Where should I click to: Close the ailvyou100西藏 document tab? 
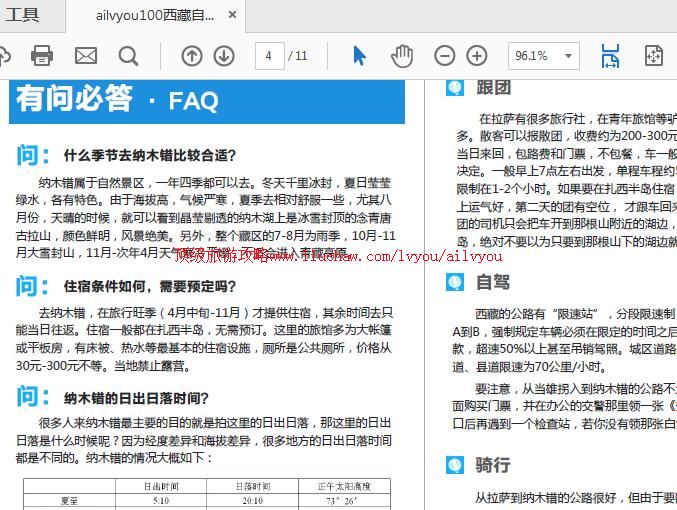click(232, 16)
